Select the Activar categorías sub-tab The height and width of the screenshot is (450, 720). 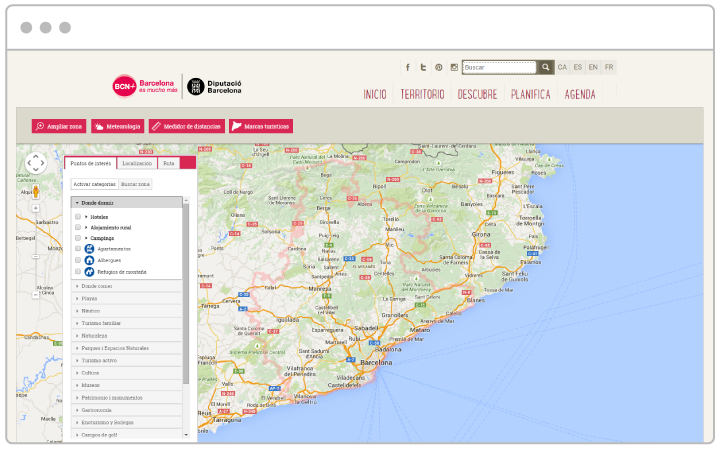95,184
